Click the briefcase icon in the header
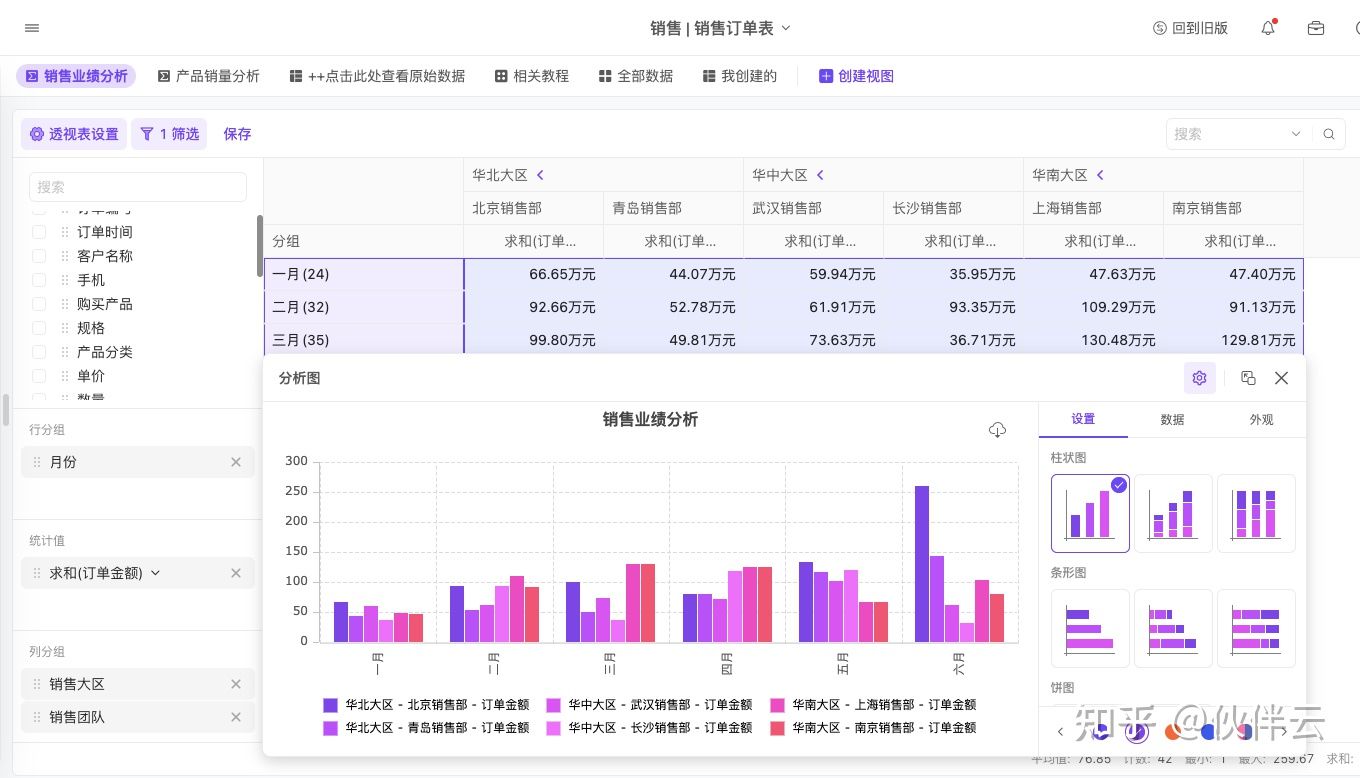The width and height of the screenshot is (1360, 778). point(1316,28)
